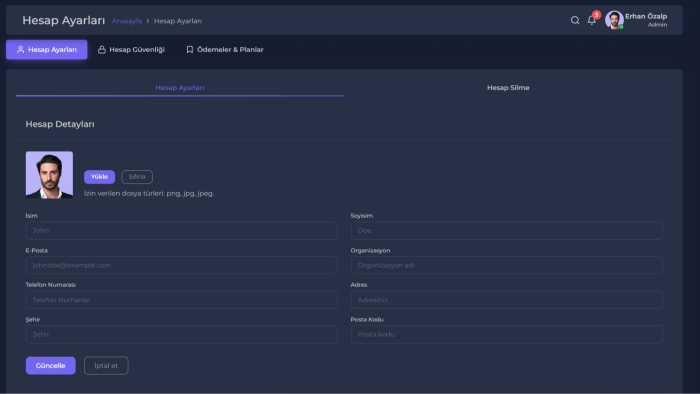The image size is (700, 394).
Task: Open the Hesap Silme sub-tab
Action: pos(508,87)
